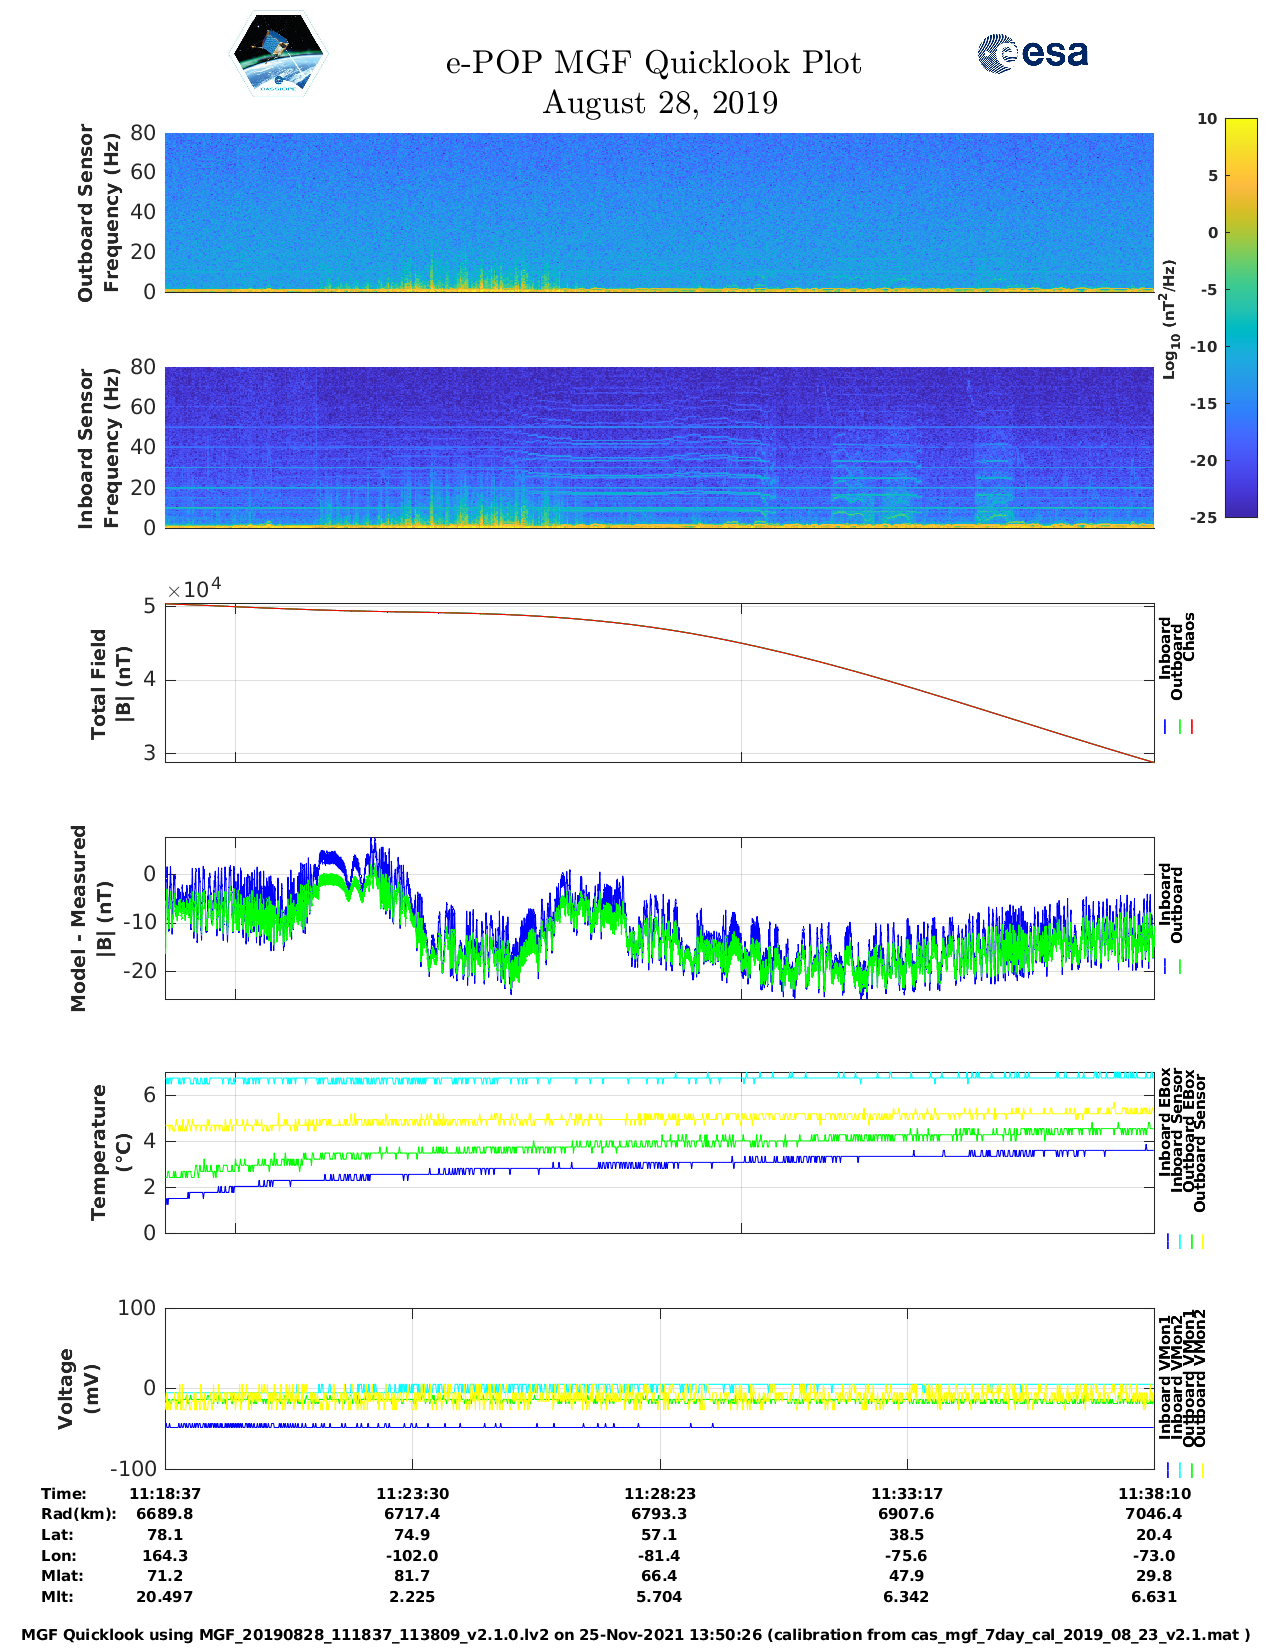This screenshot has height=1650, width=1275.
Task: Click inside the Voltage plot area
Action: (659, 1388)
